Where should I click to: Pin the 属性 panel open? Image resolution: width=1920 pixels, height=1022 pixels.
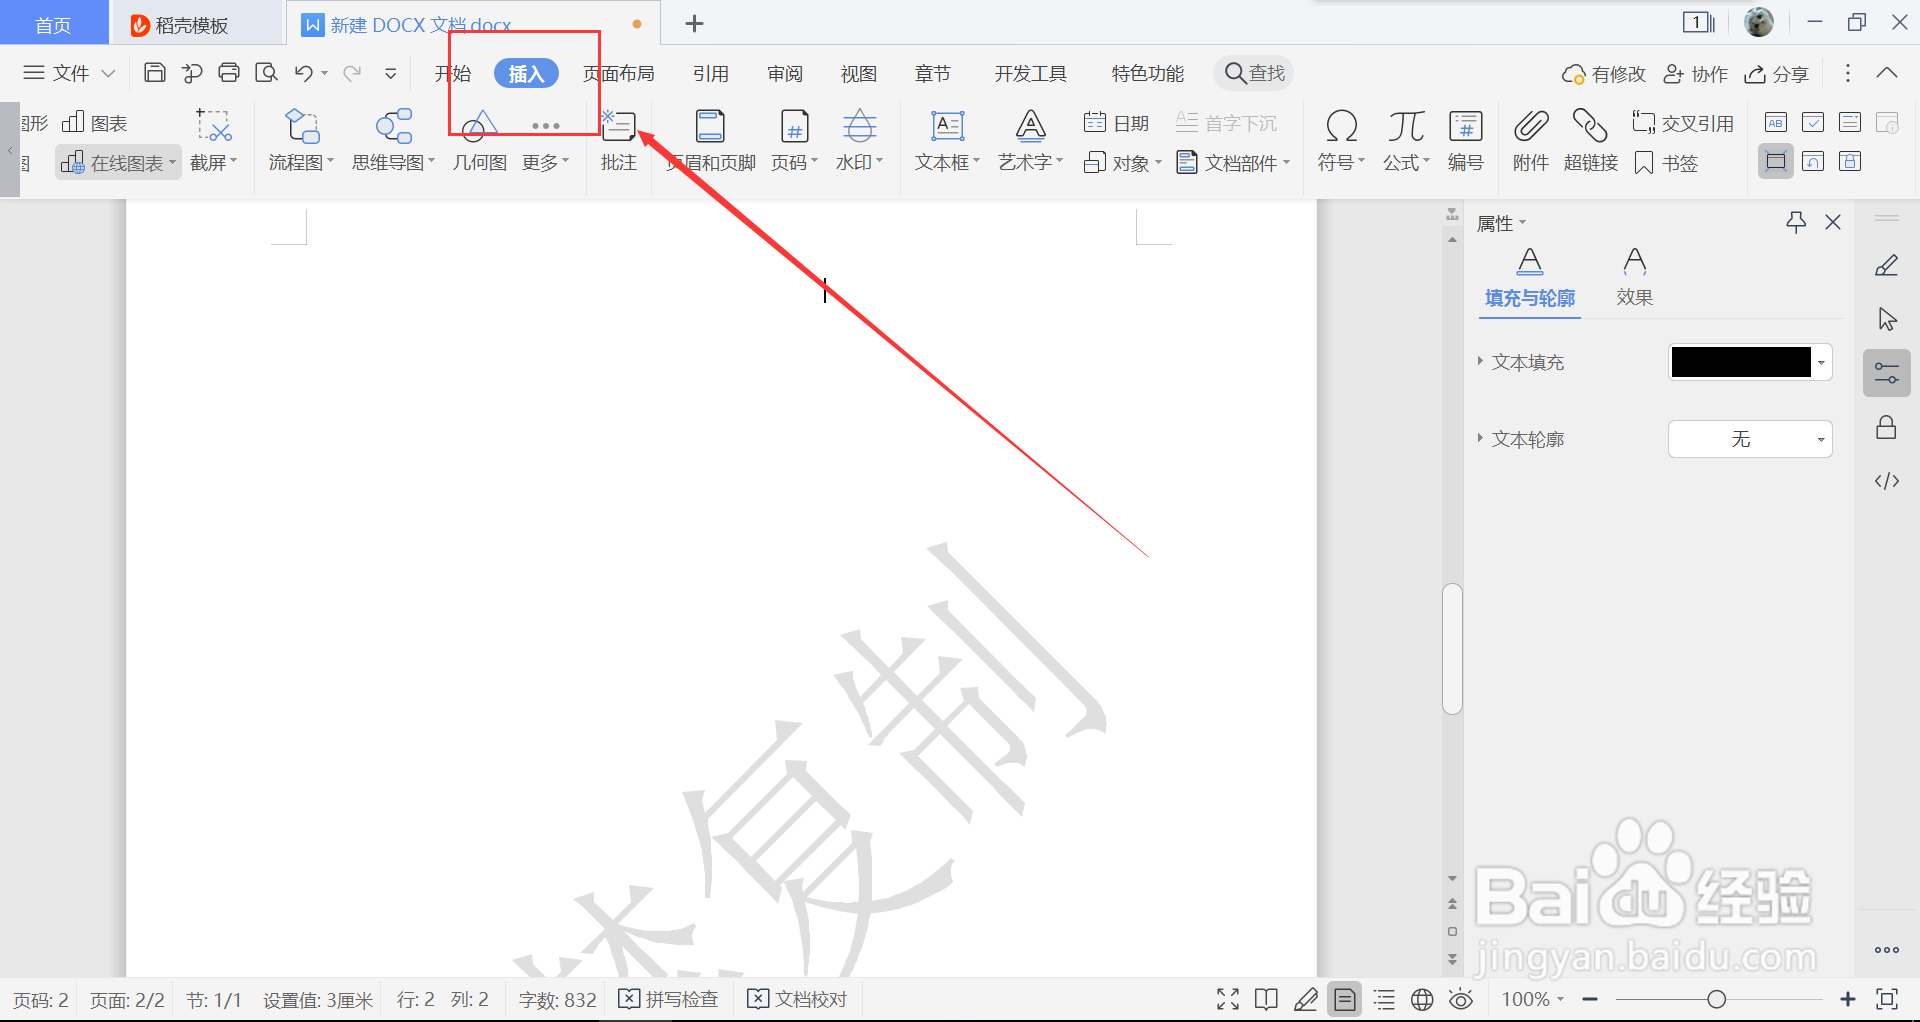(x=1796, y=222)
